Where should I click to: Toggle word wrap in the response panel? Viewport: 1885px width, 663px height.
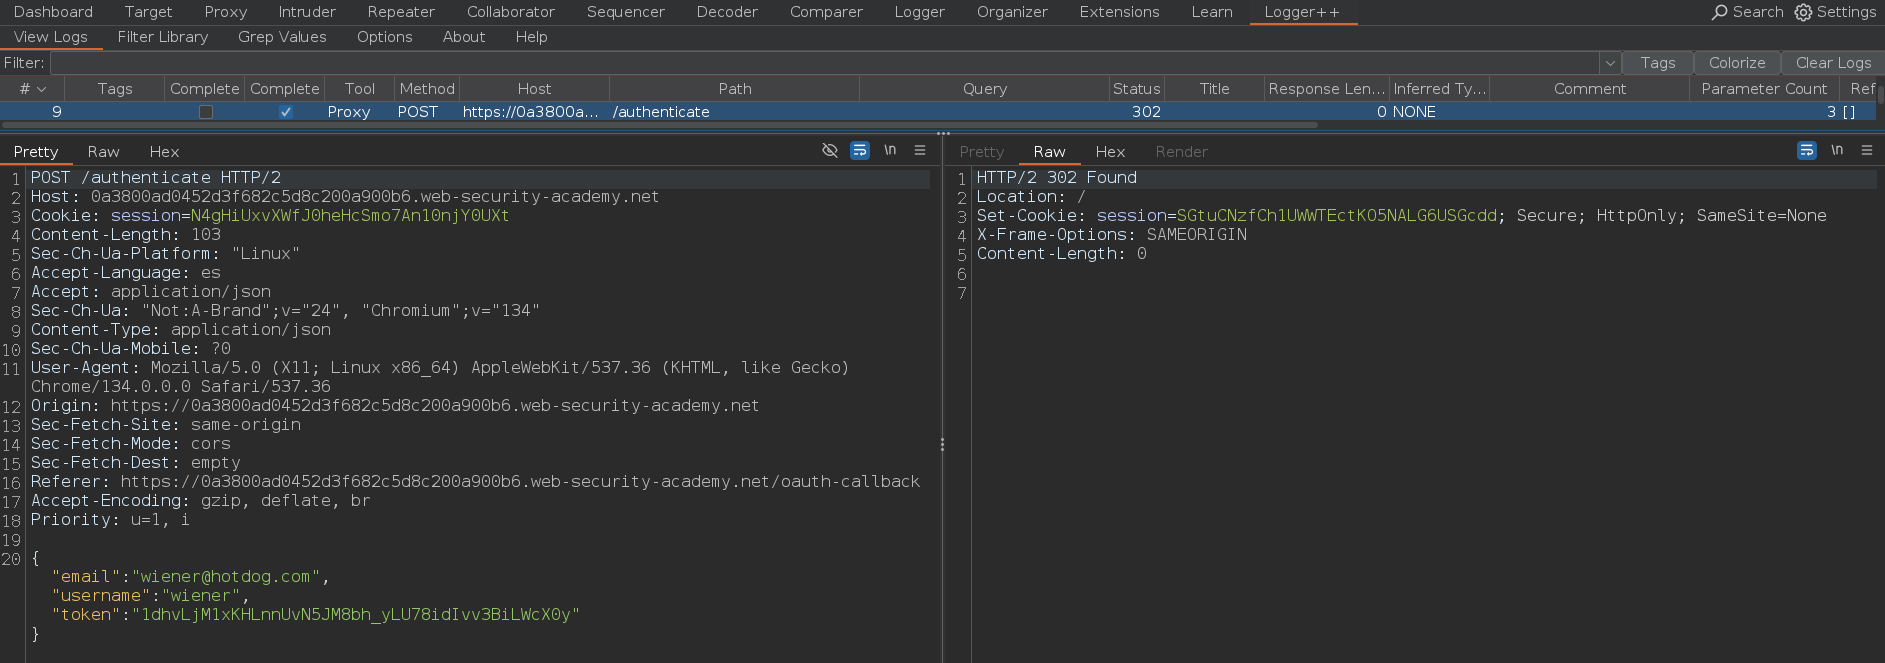click(1806, 151)
